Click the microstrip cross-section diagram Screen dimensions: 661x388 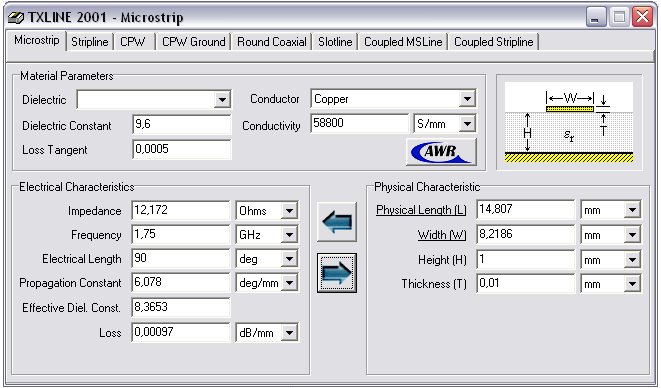569,122
